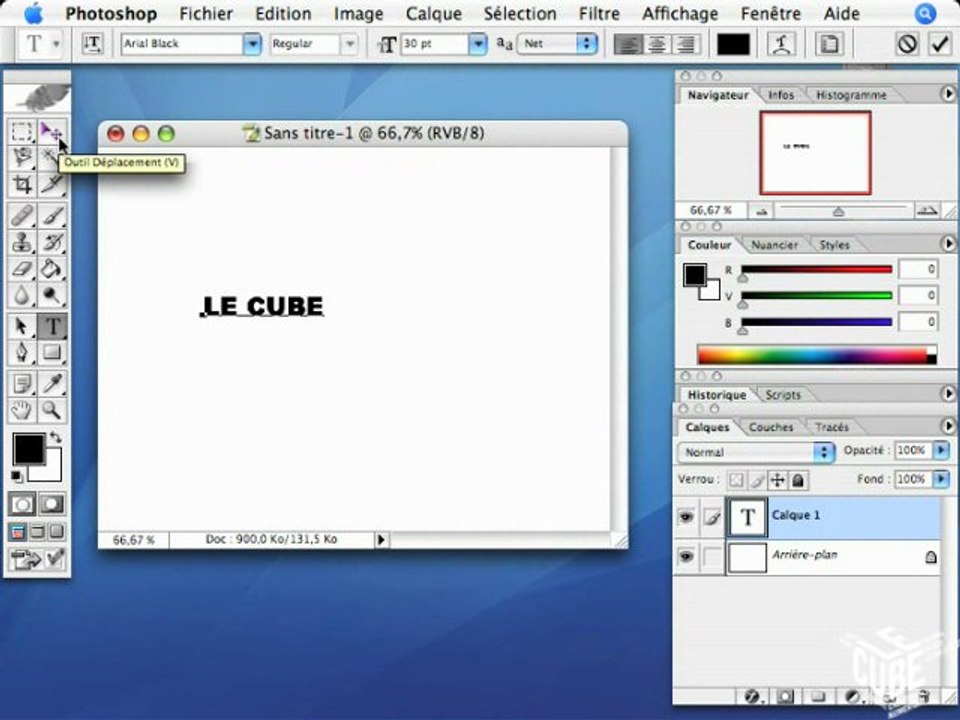Select the Rectangle shape tool
Viewport: 960px width, 720px height.
[x=51, y=353]
